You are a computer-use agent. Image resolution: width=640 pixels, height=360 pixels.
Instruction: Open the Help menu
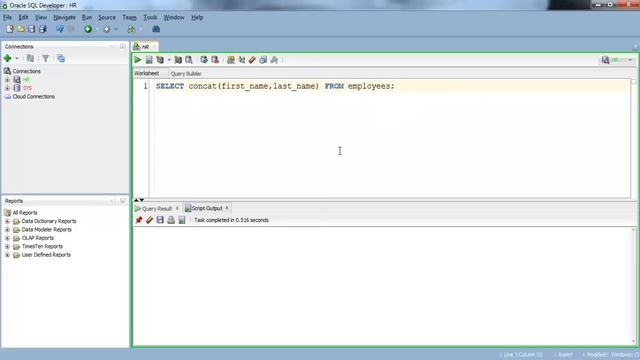click(197, 18)
